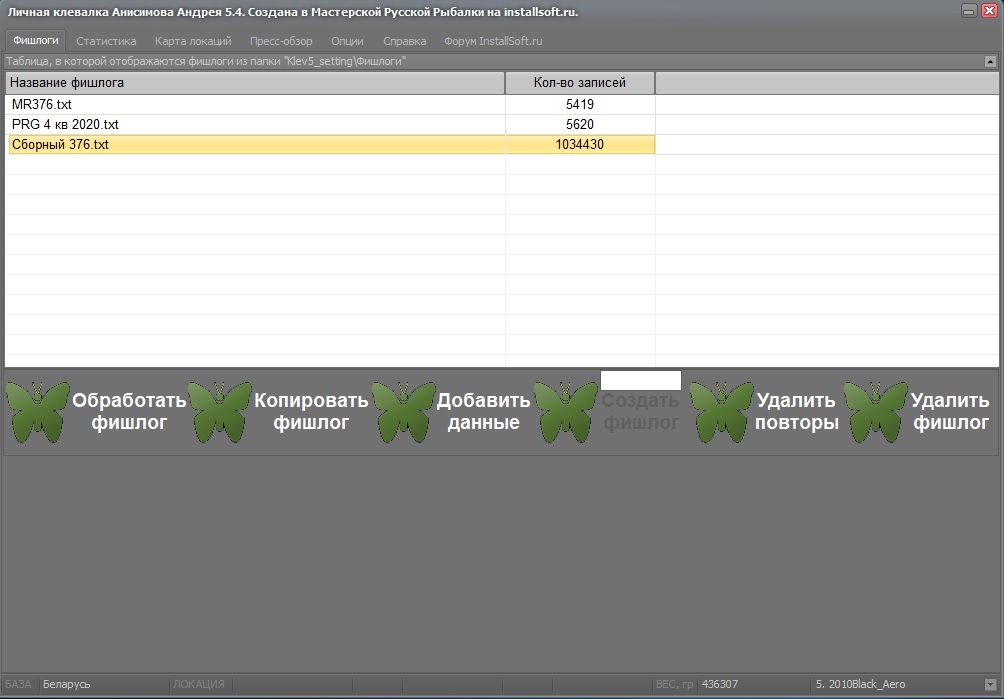Open the Карта локаций tab

tap(193, 41)
